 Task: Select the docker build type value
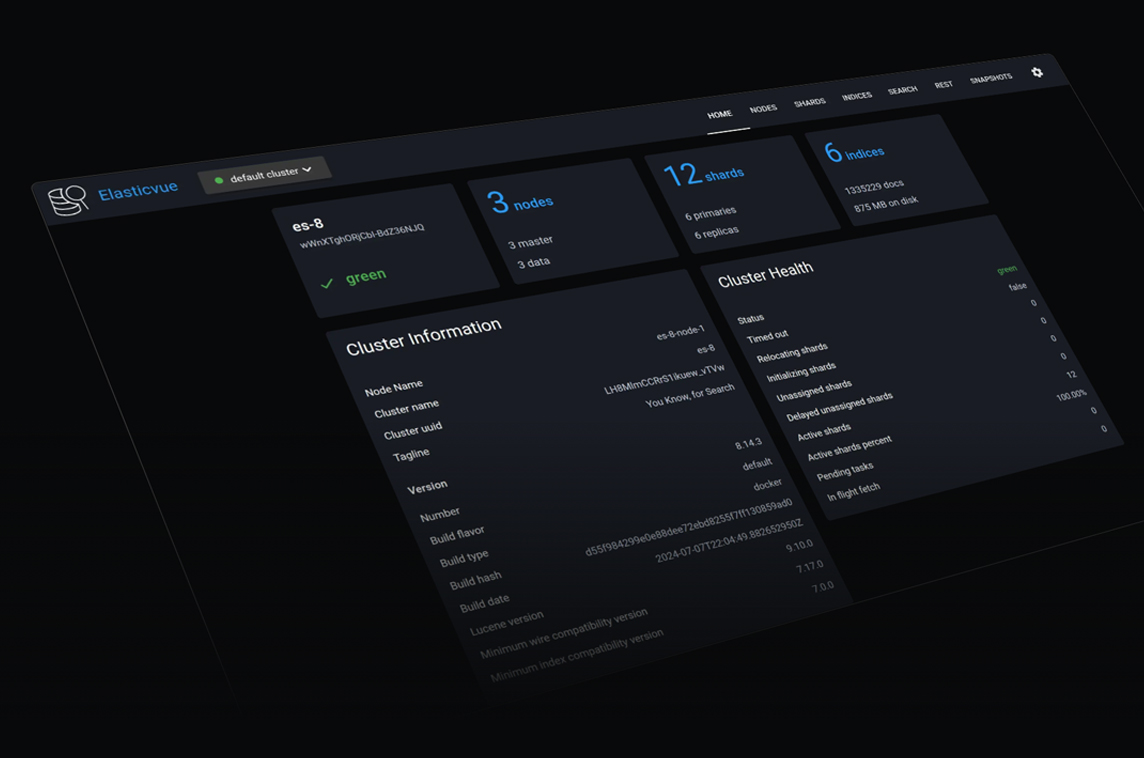click(x=768, y=484)
